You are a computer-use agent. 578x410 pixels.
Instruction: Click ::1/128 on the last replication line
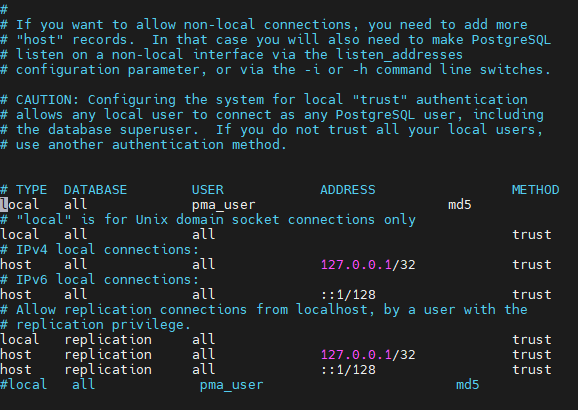tap(348, 370)
